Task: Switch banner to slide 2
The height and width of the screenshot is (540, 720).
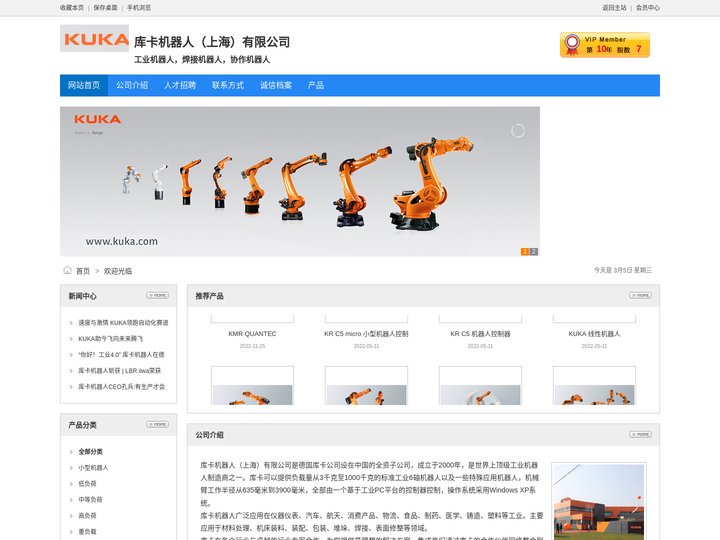Action: 534,252
